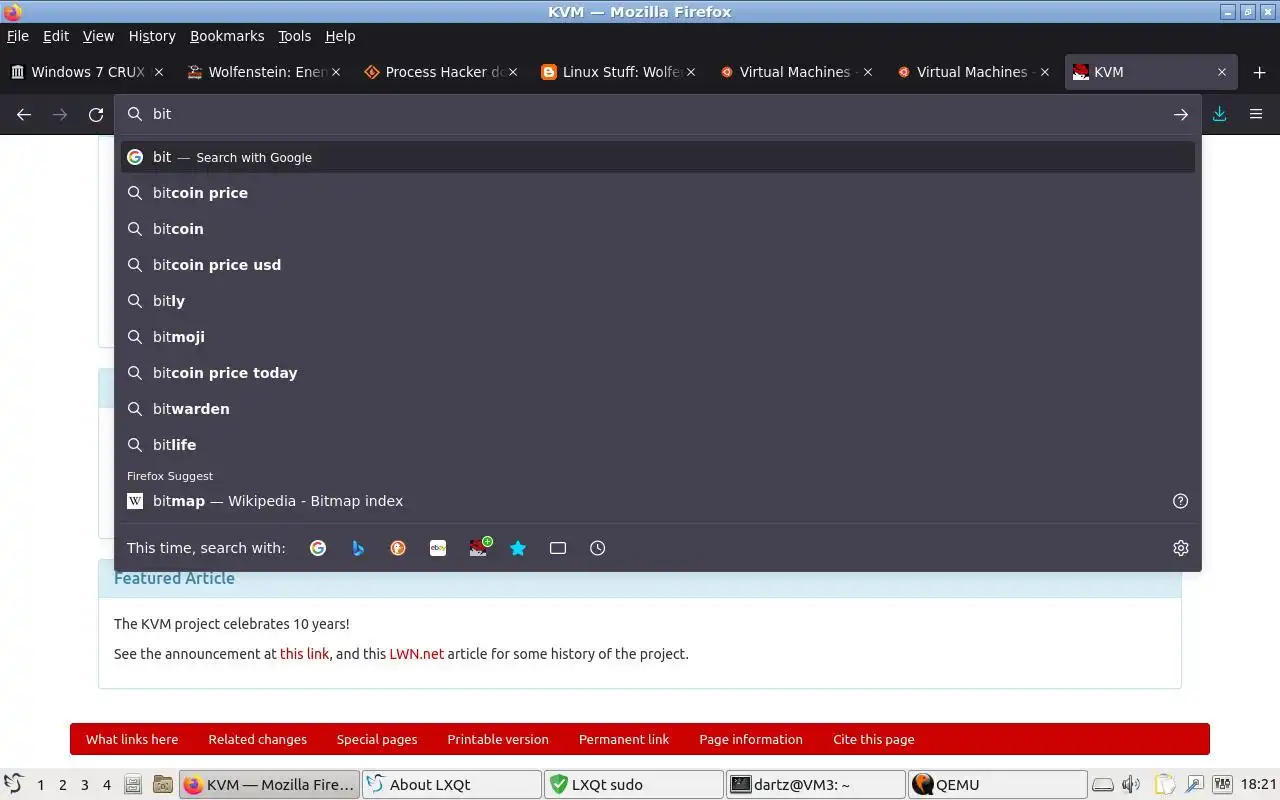The width and height of the screenshot is (1280, 800).
Task: Close the Process Hacker tab
Action: click(x=513, y=72)
